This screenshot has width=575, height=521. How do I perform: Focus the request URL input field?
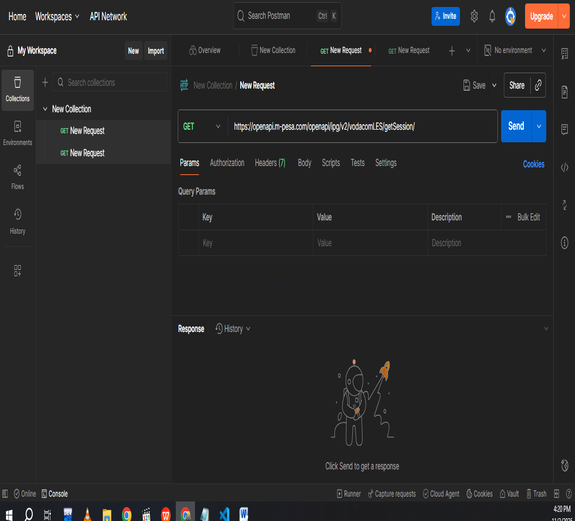362,126
